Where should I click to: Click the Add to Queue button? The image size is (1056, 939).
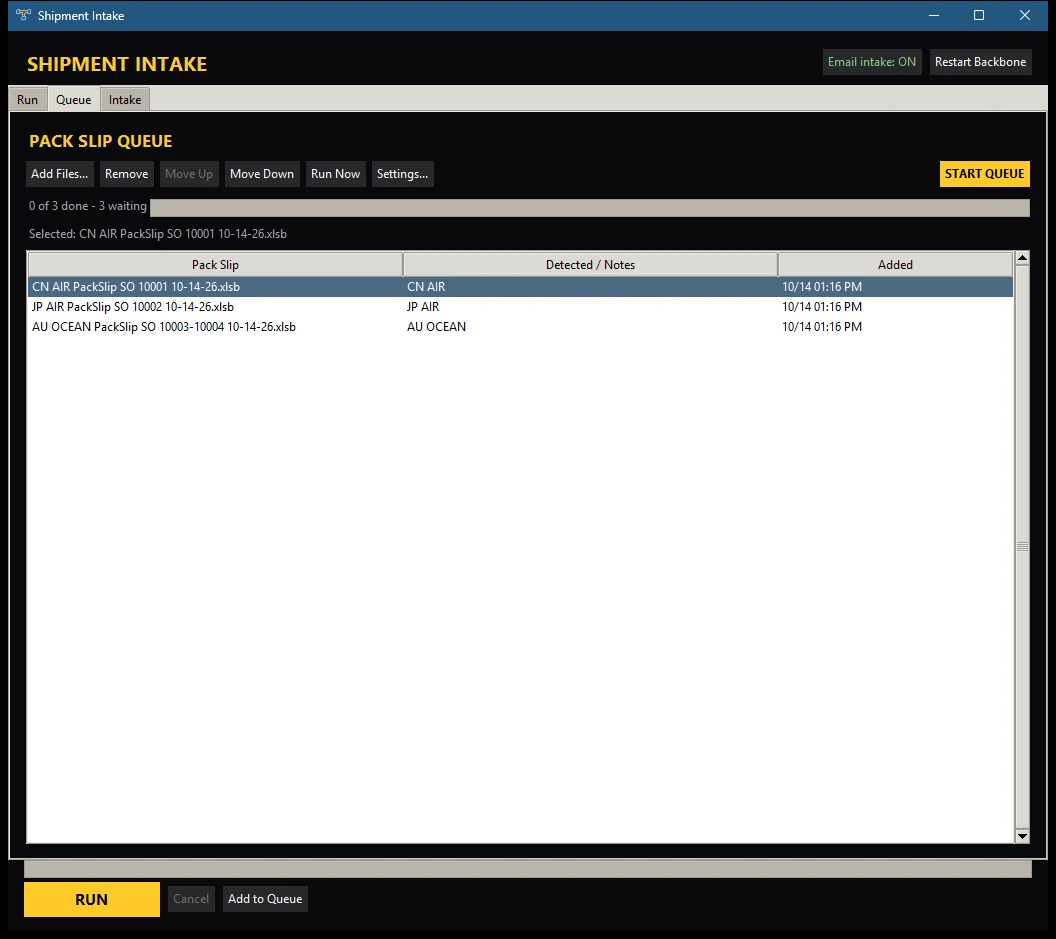click(x=265, y=899)
